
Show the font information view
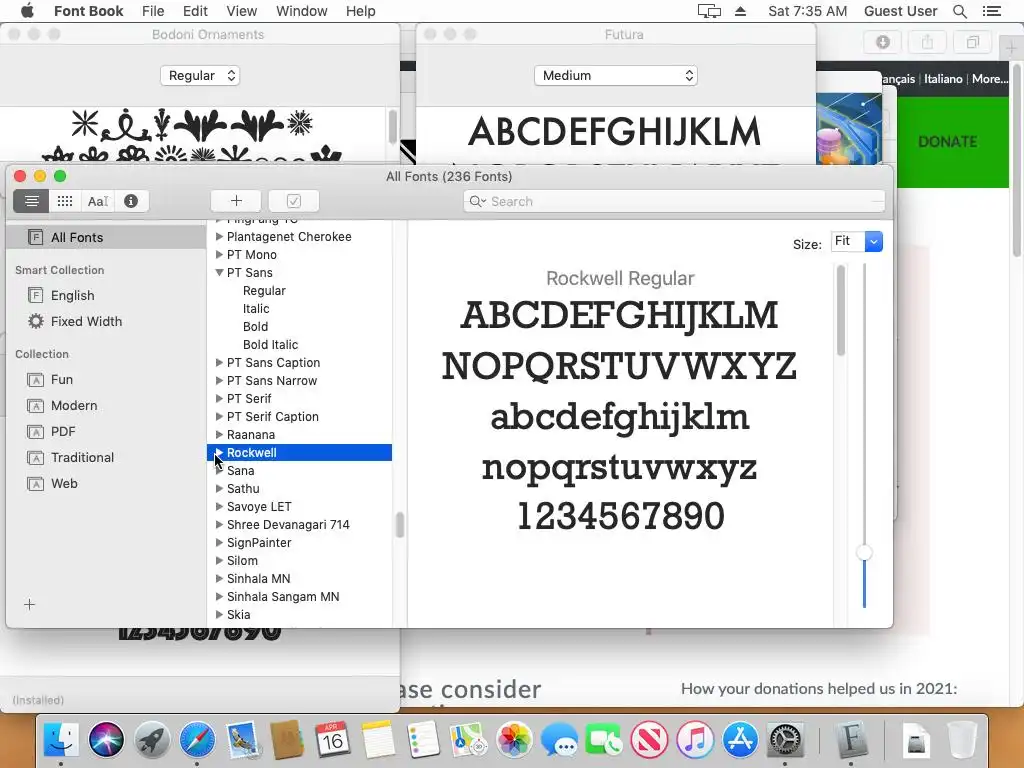(x=131, y=201)
